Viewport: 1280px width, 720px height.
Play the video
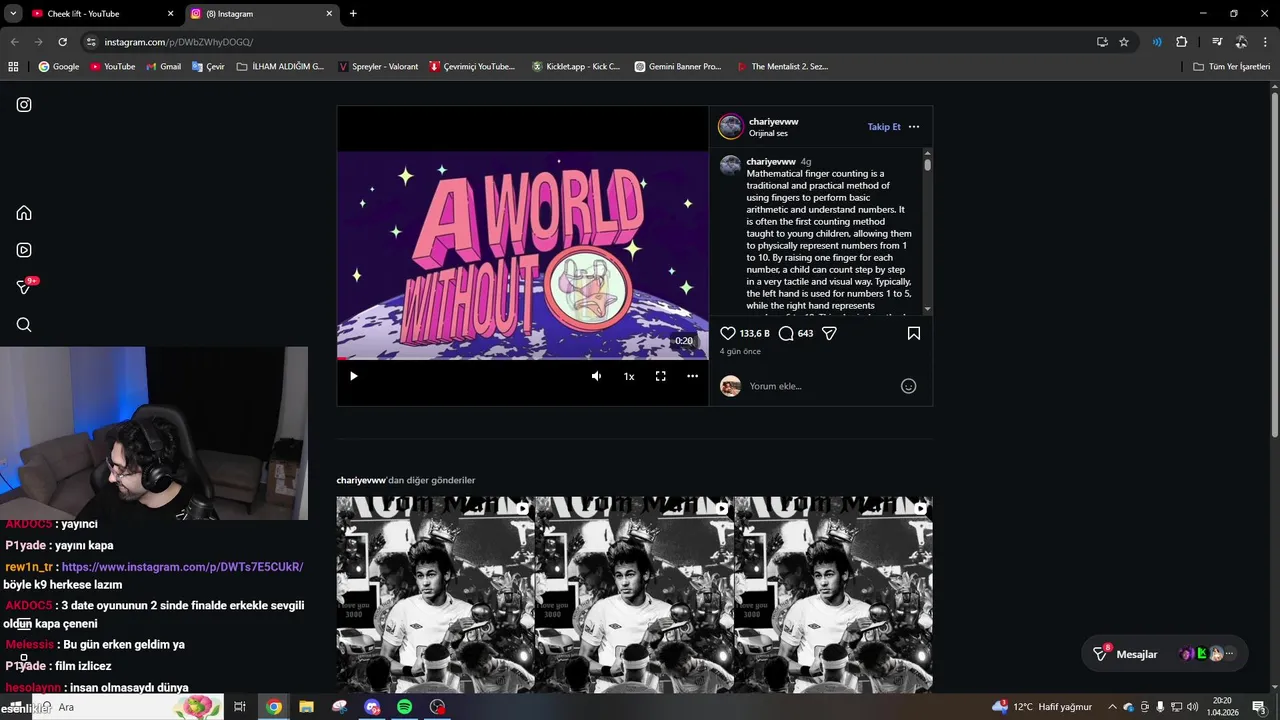point(353,376)
